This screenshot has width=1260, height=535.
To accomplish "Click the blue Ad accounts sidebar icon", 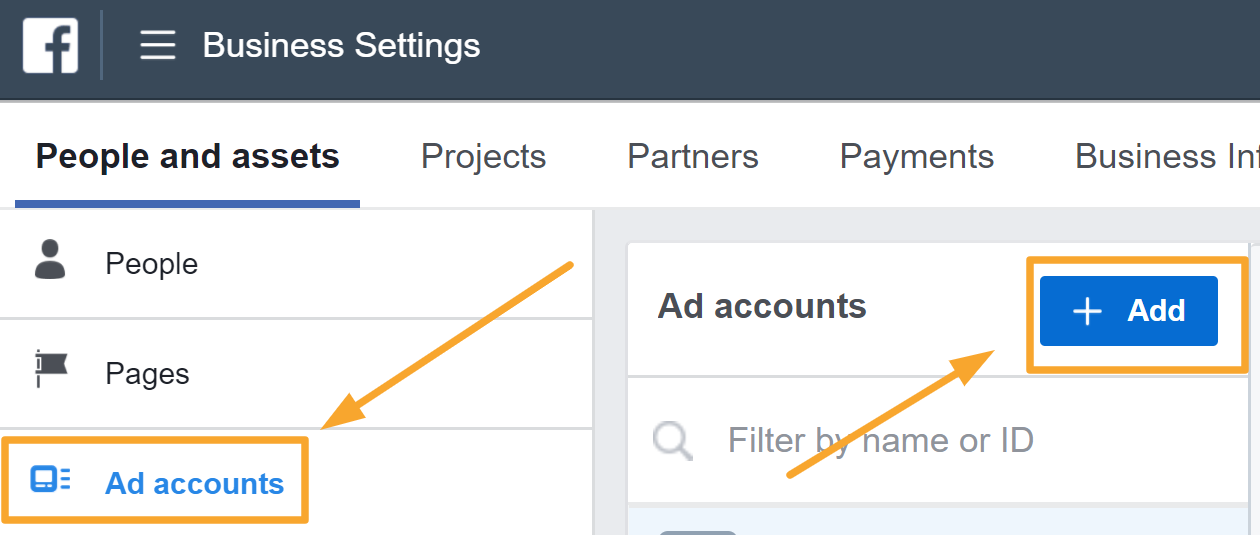I will (50, 481).
